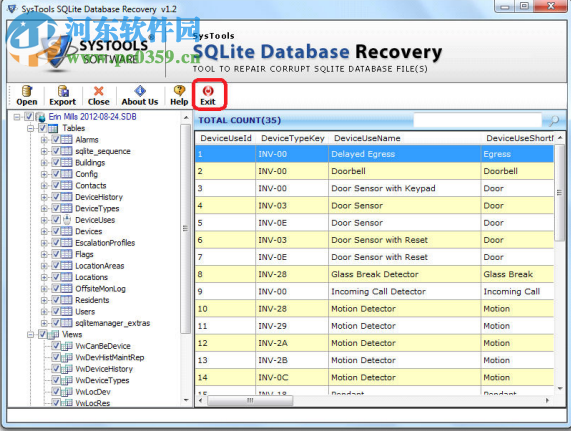Image resolution: width=571 pixels, height=431 pixels.
Task: Close the database using the Close icon
Action: point(98,91)
